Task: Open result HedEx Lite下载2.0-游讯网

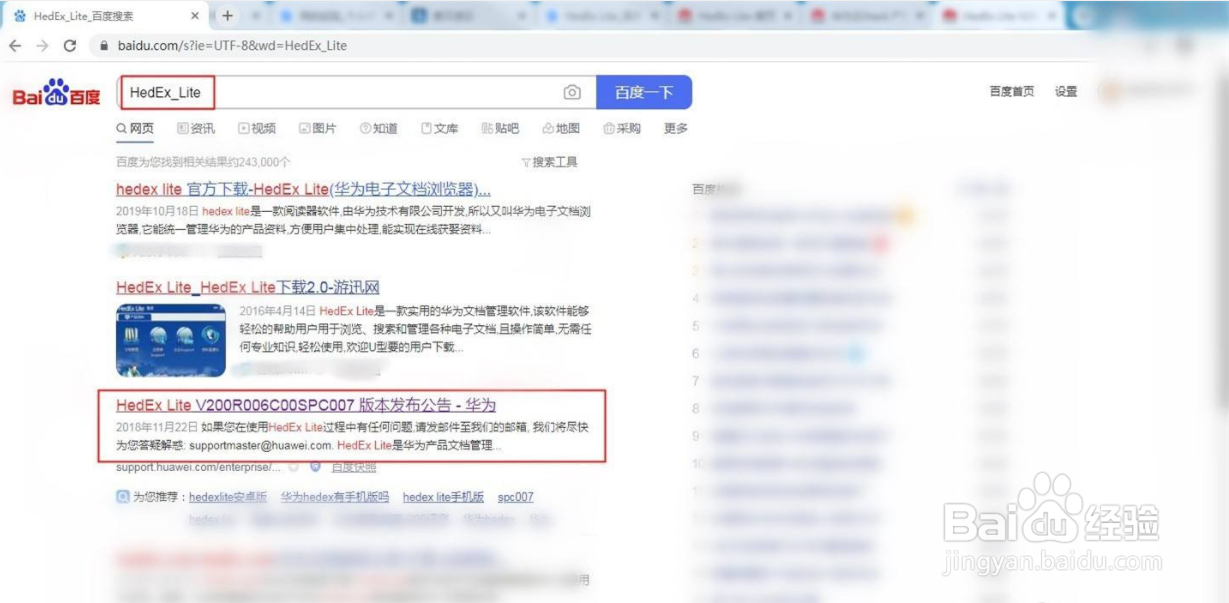Action: (247, 288)
